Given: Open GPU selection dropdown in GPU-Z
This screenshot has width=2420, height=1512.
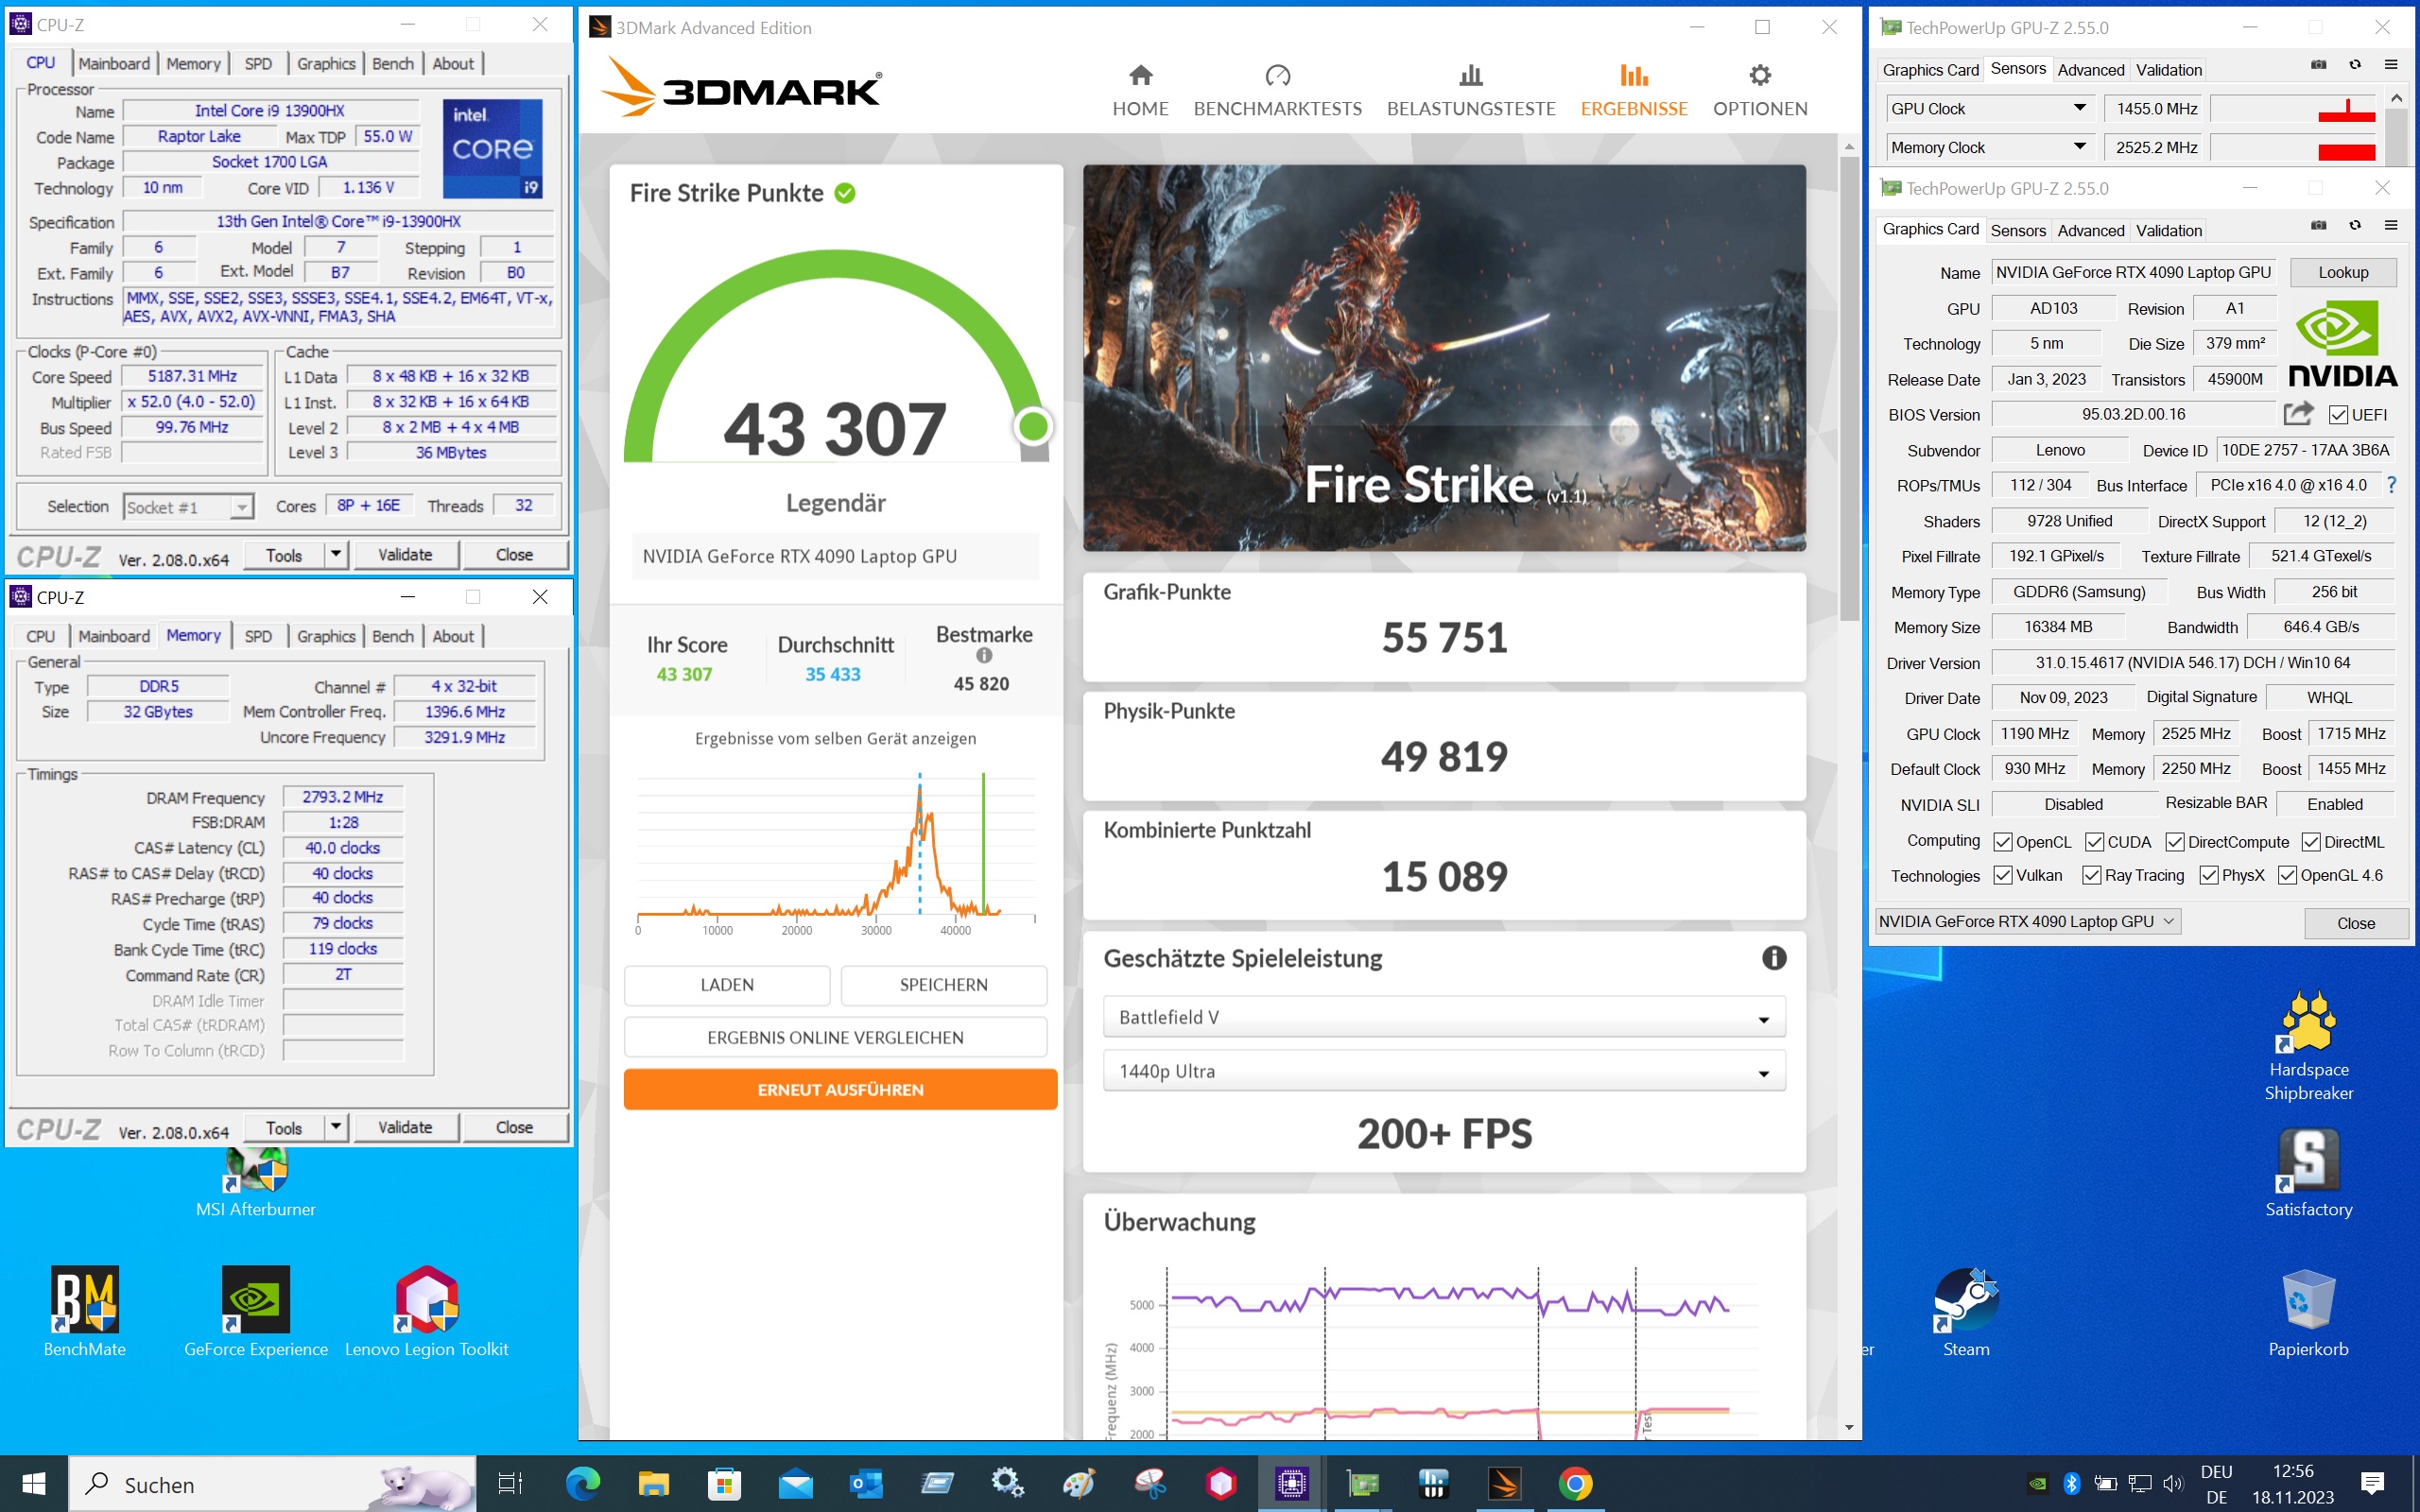Looking at the screenshot, I should tap(2026, 921).
